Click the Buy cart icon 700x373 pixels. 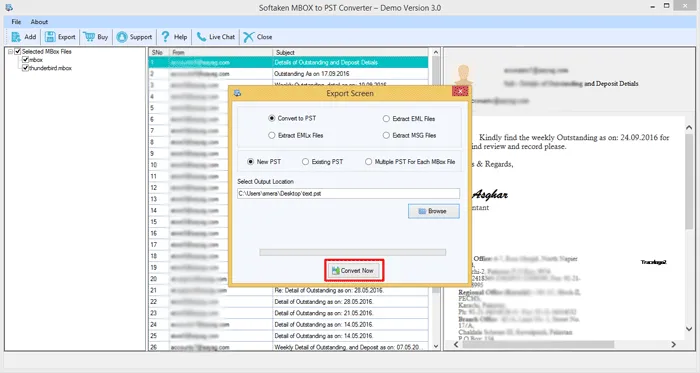coord(89,37)
